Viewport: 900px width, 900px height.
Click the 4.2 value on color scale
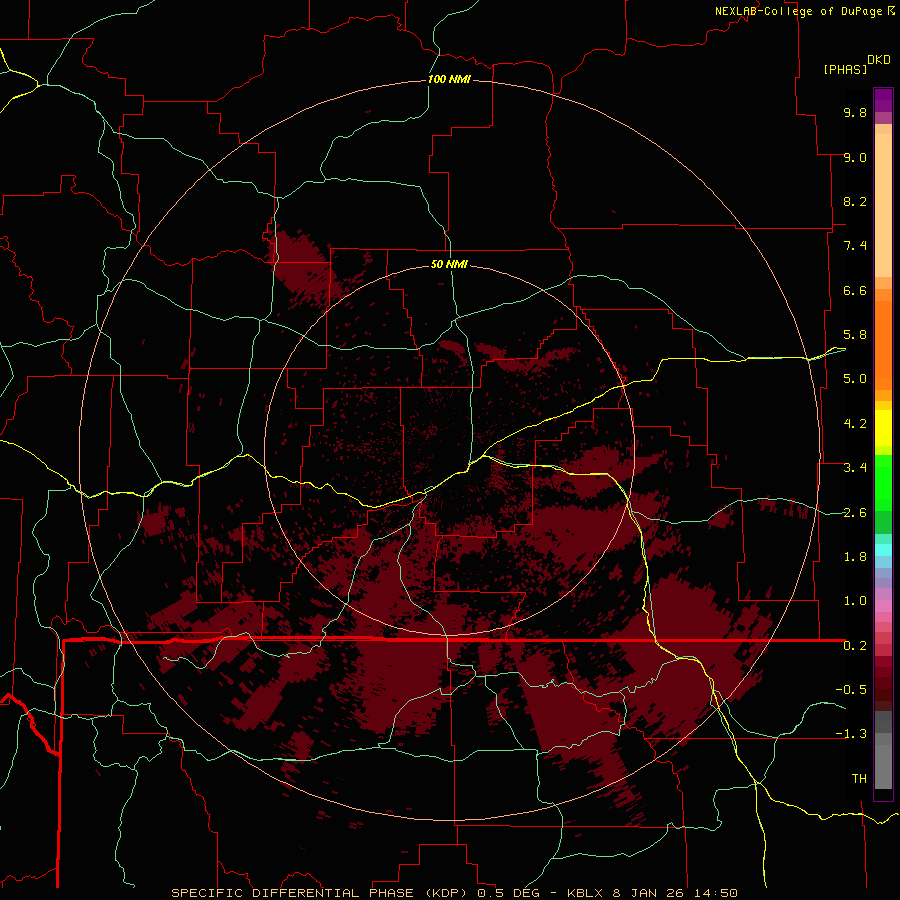point(855,424)
